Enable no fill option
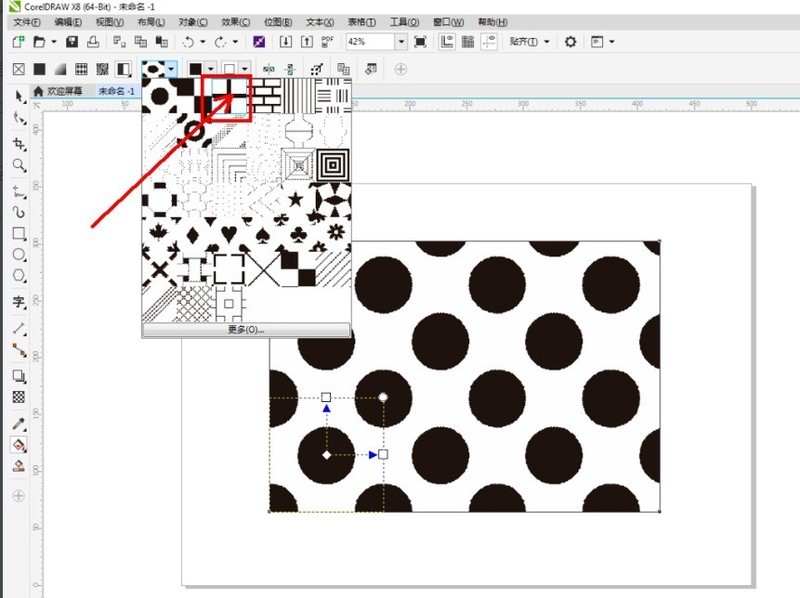Screen dimensions: 800x598 tap(18, 69)
